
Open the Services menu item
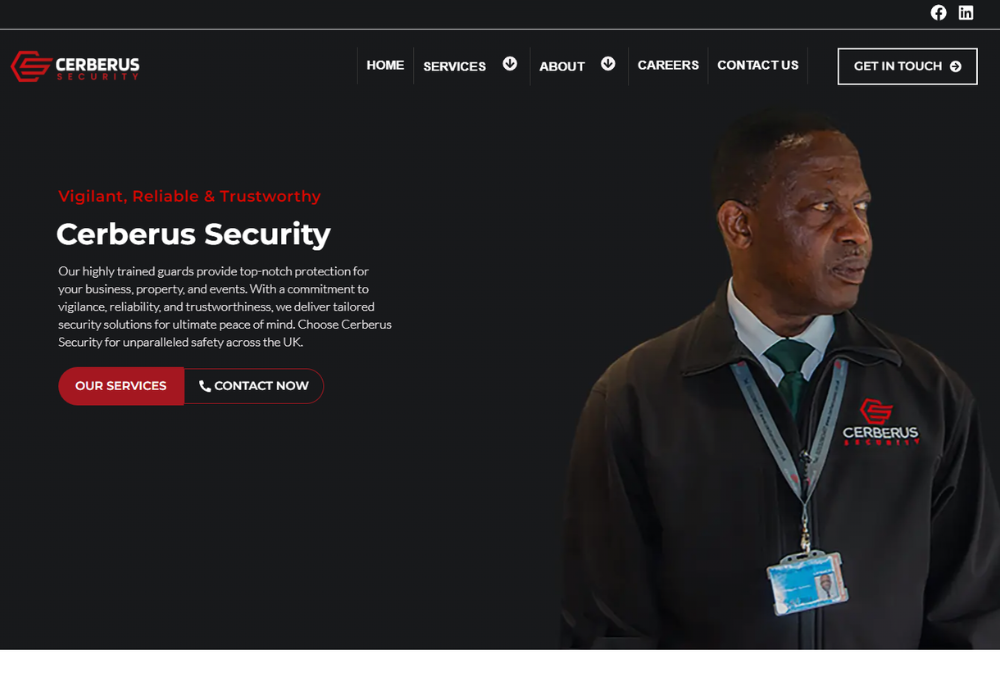coord(455,66)
